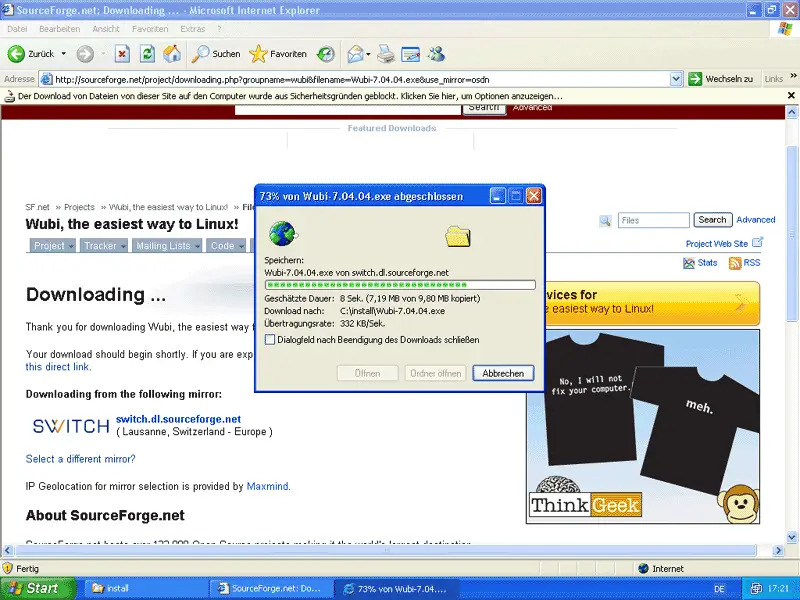
Task: Click the Wechseln zu go button
Action: [x=720, y=79]
